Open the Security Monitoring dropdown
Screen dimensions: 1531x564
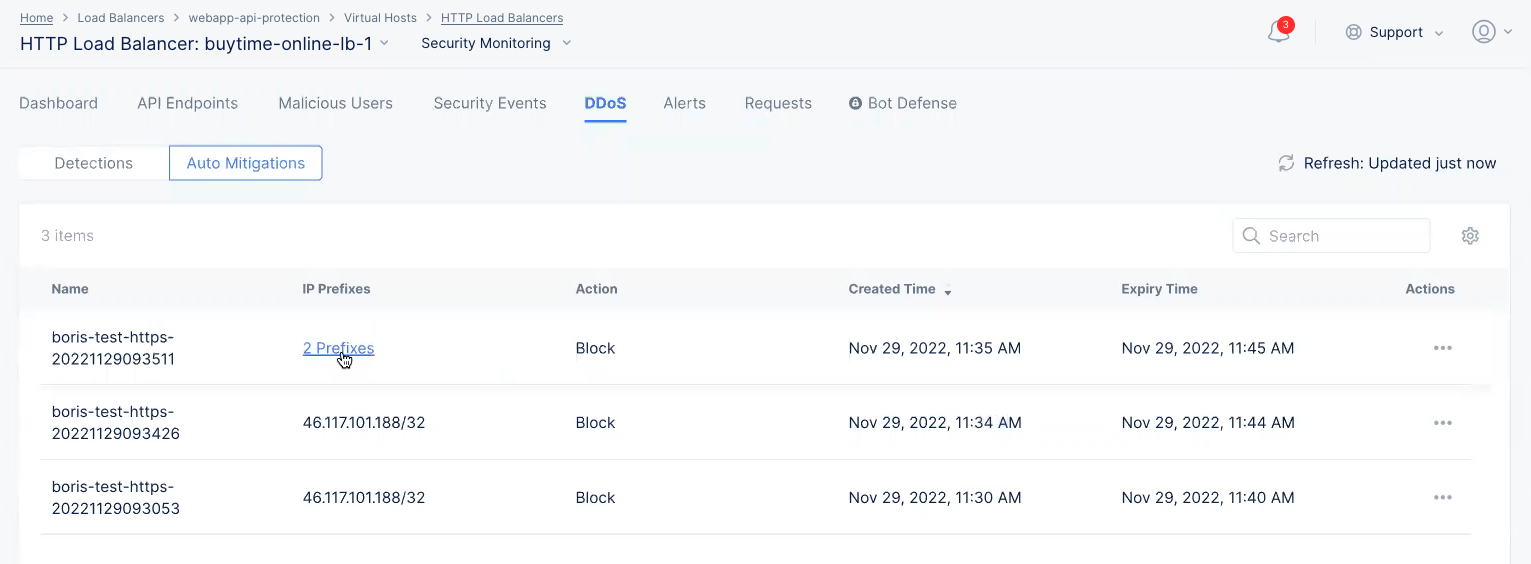point(496,43)
